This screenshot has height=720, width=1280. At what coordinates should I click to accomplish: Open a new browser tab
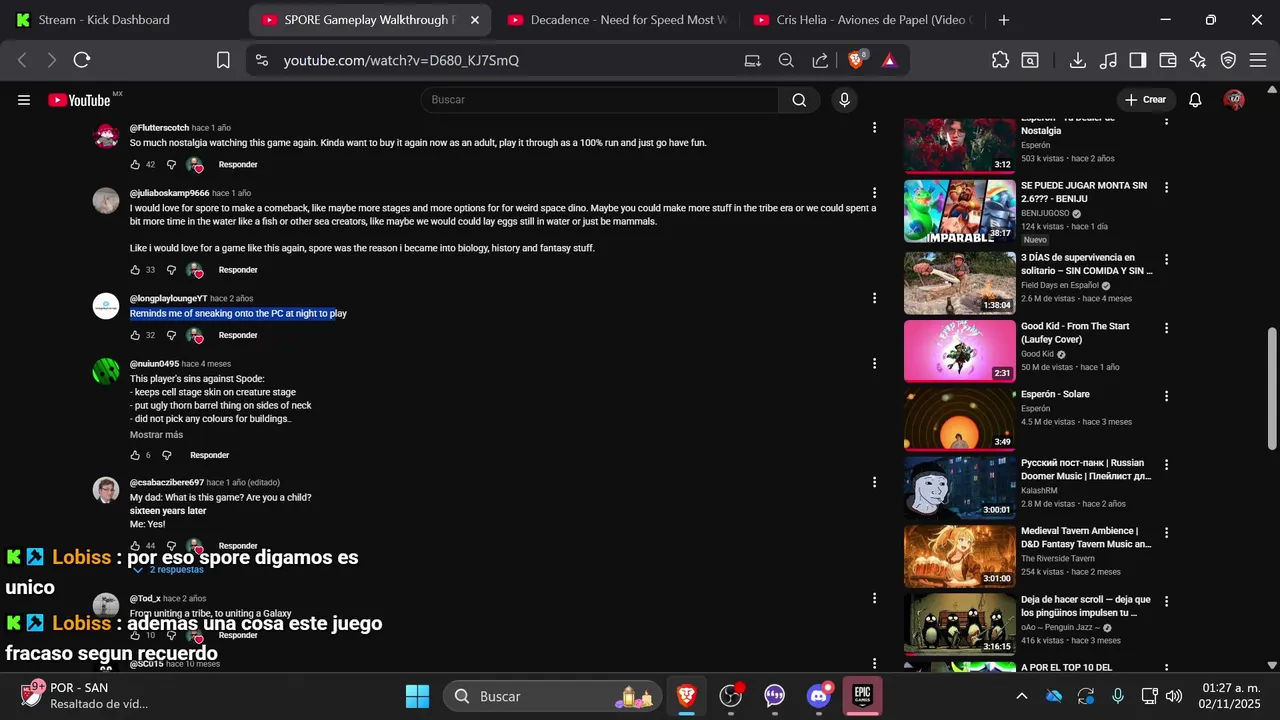[x=1004, y=20]
